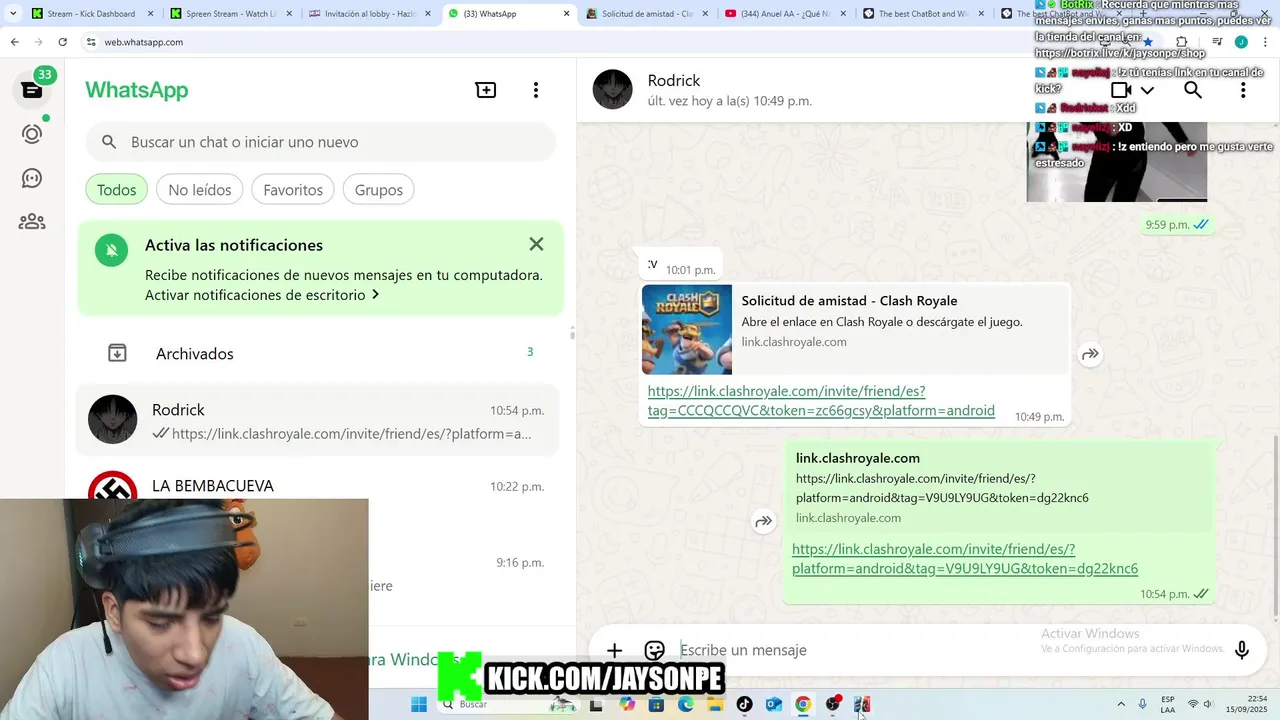
Task: Open the LA BEMBACUEVA group avatar
Action: coord(112,487)
